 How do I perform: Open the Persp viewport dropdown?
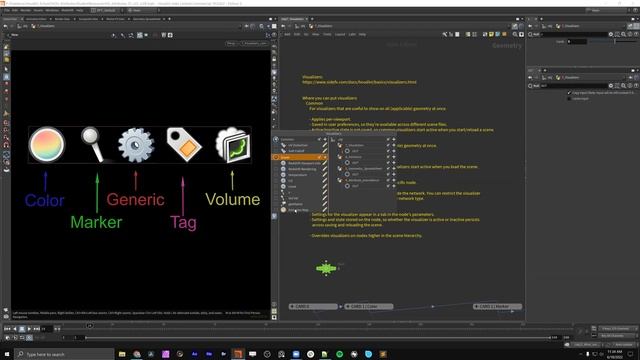point(231,43)
